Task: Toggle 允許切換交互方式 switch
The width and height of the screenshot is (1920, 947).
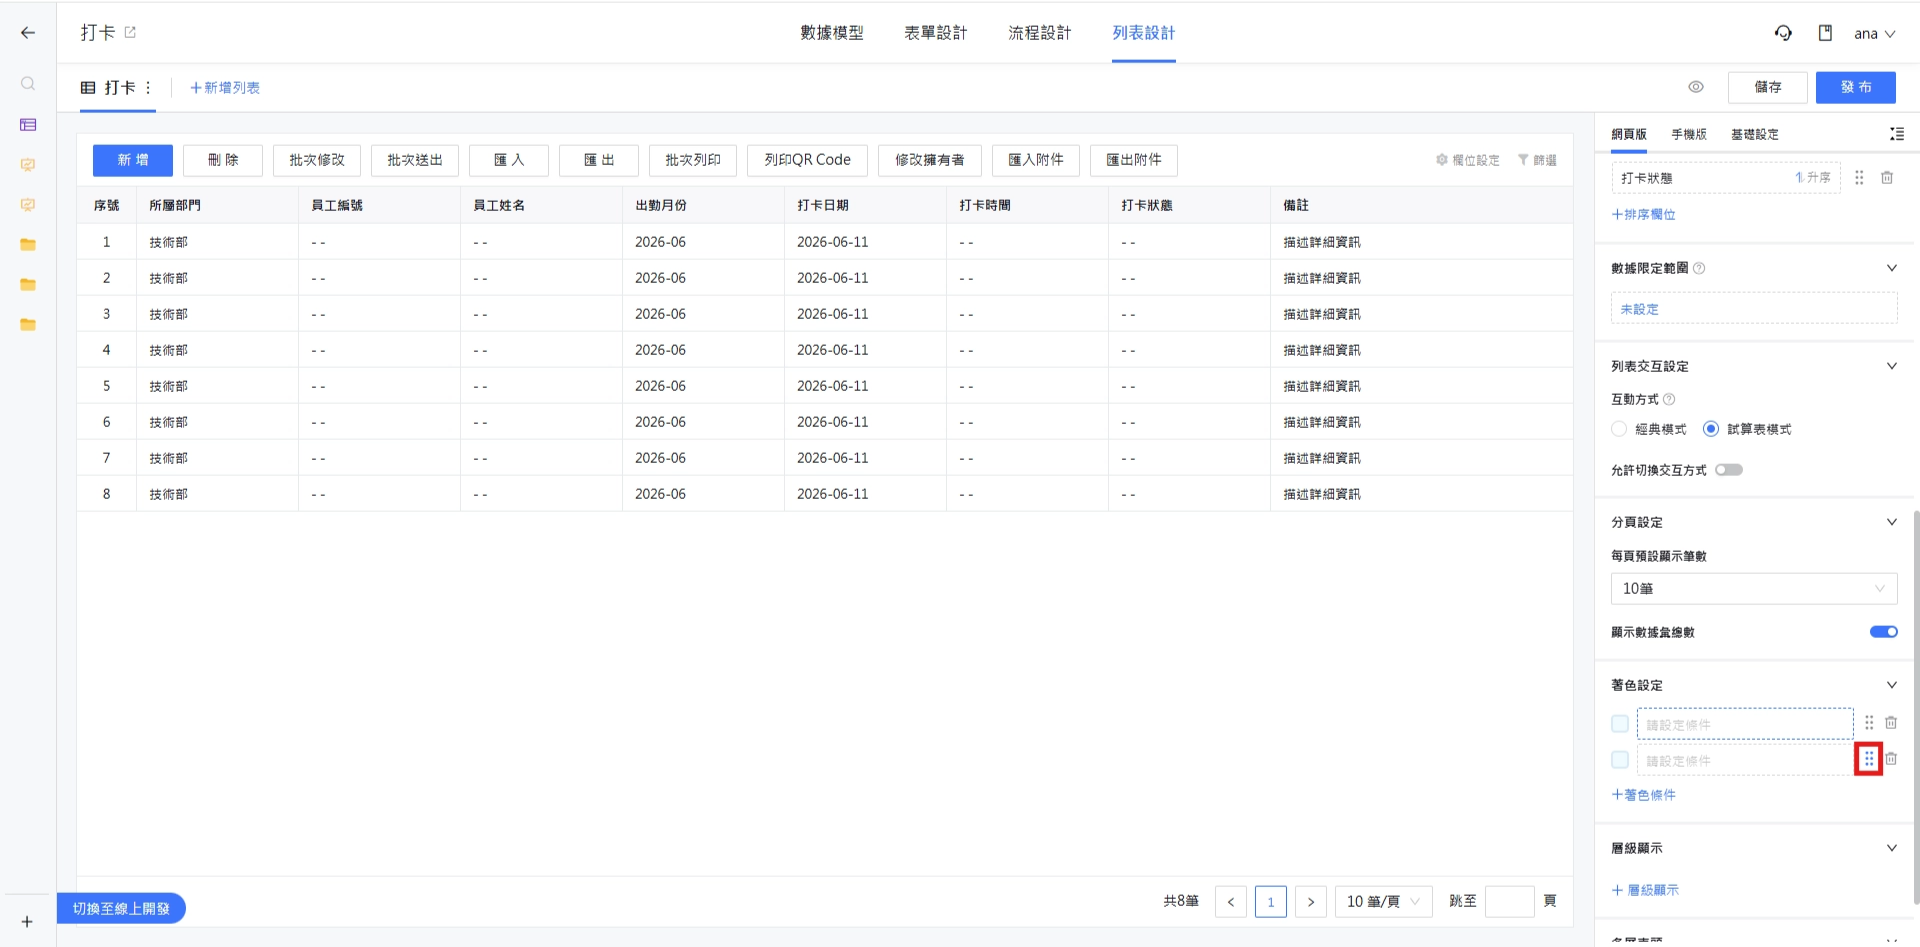Action: [x=1729, y=470]
